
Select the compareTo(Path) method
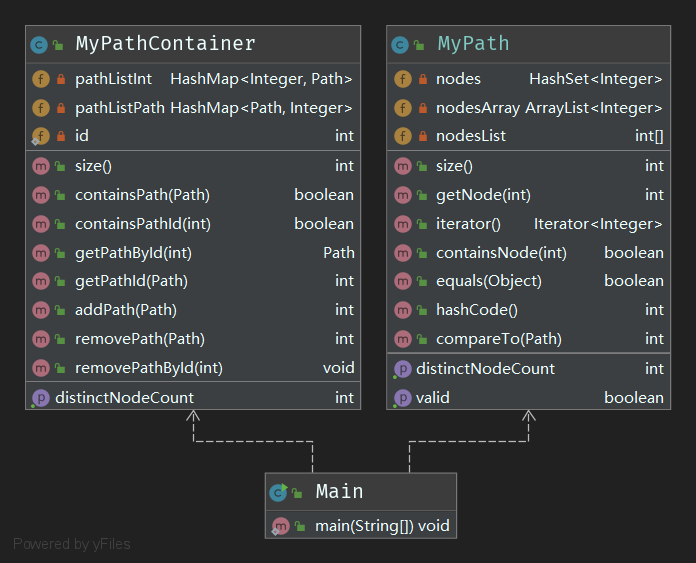[x=499, y=339]
